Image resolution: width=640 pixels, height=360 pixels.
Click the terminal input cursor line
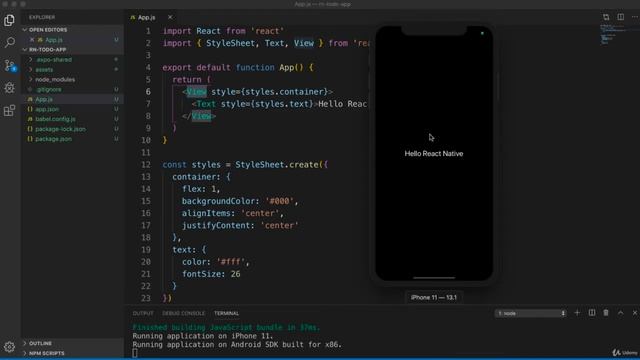tap(135, 353)
